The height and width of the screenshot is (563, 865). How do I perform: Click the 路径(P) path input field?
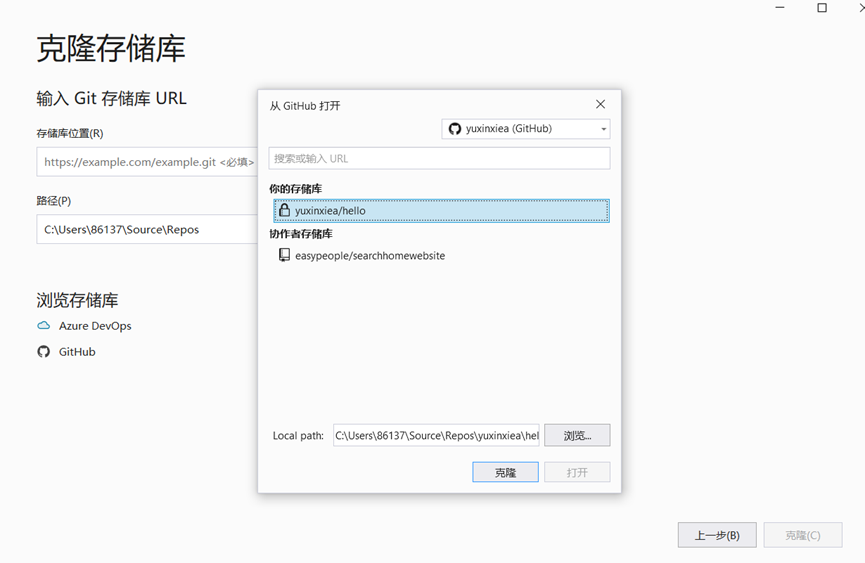(x=147, y=229)
